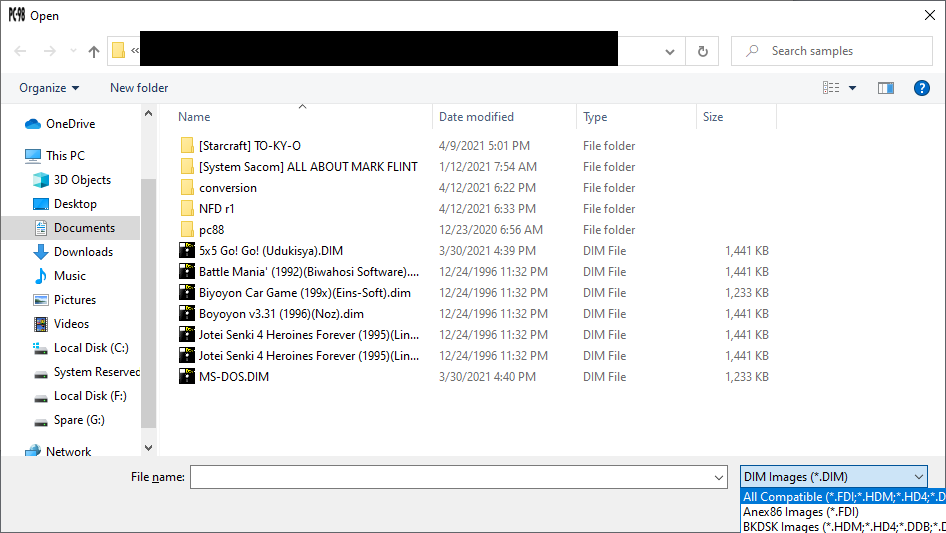Click the sidebar scroll down arrow
The height and width of the screenshot is (533, 946).
click(148, 448)
